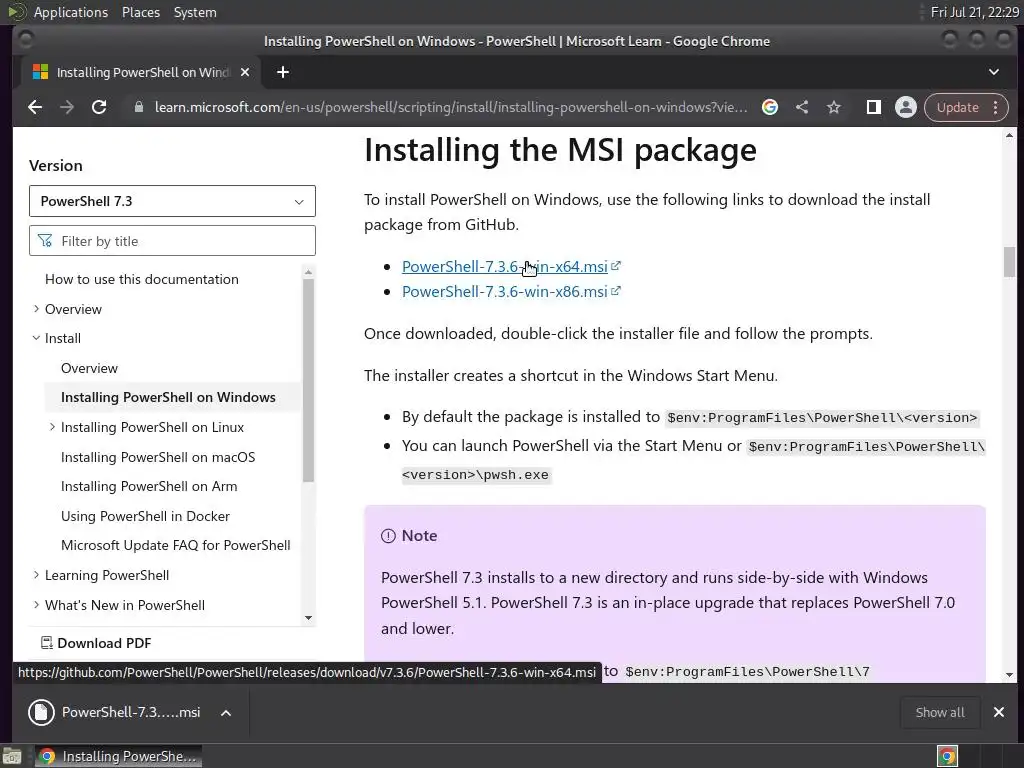Open the PowerShell 7.3 version dropdown
Viewport: 1024px width, 768px height.
point(172,201)
